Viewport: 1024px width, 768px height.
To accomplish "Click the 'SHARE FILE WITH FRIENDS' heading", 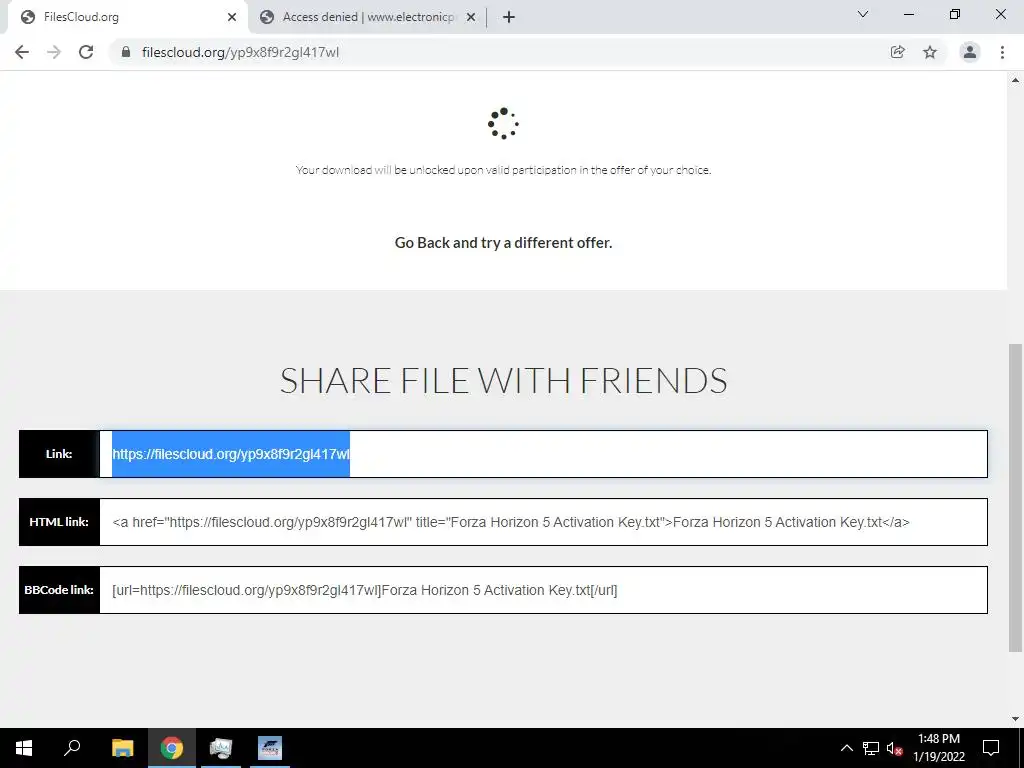I will click(504, 381).
